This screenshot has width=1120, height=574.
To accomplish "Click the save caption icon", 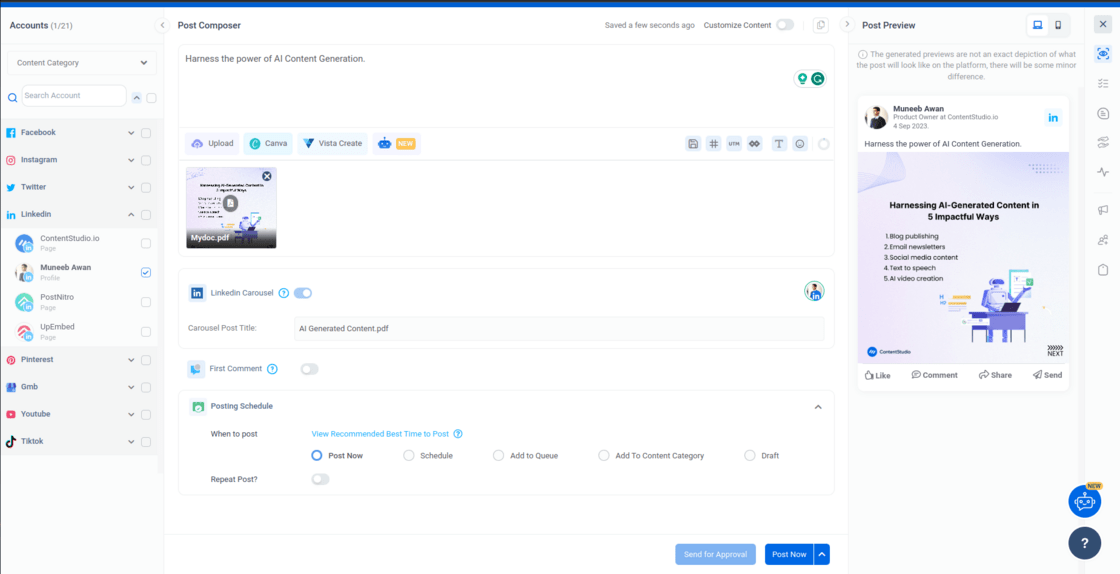I will click(693, 144).
